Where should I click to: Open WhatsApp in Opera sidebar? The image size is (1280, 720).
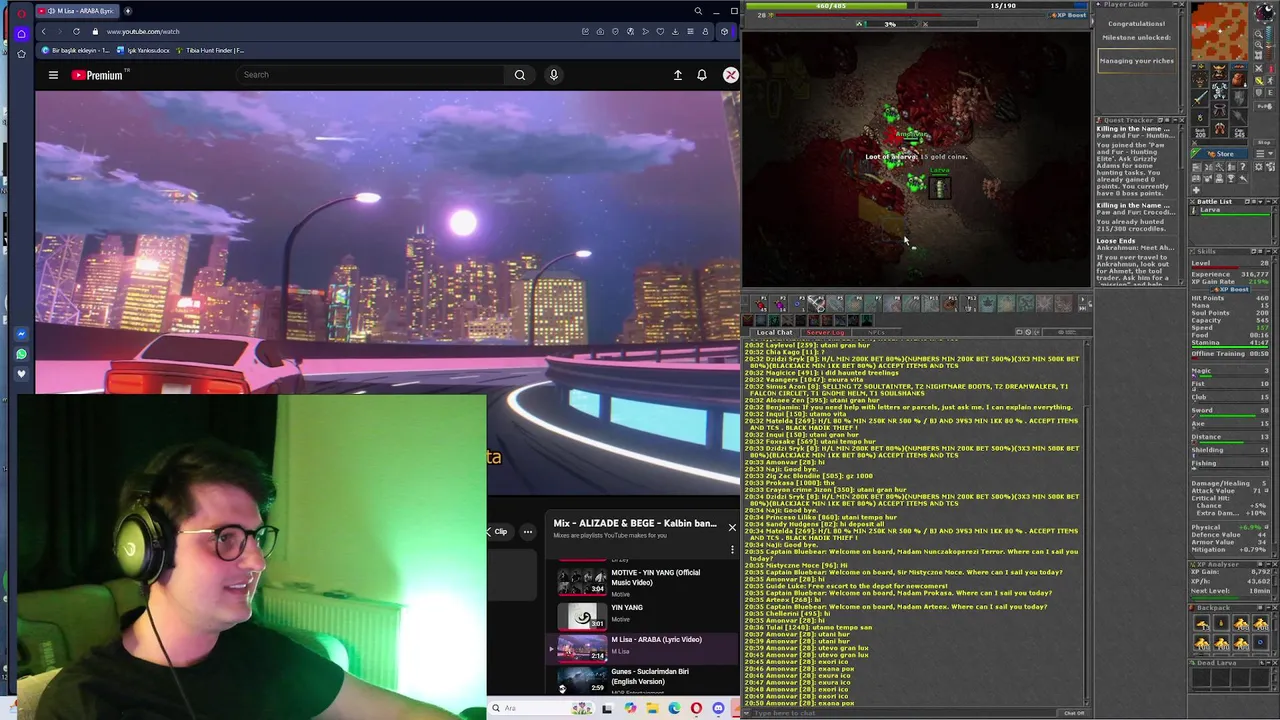click(x=21, y=354)
